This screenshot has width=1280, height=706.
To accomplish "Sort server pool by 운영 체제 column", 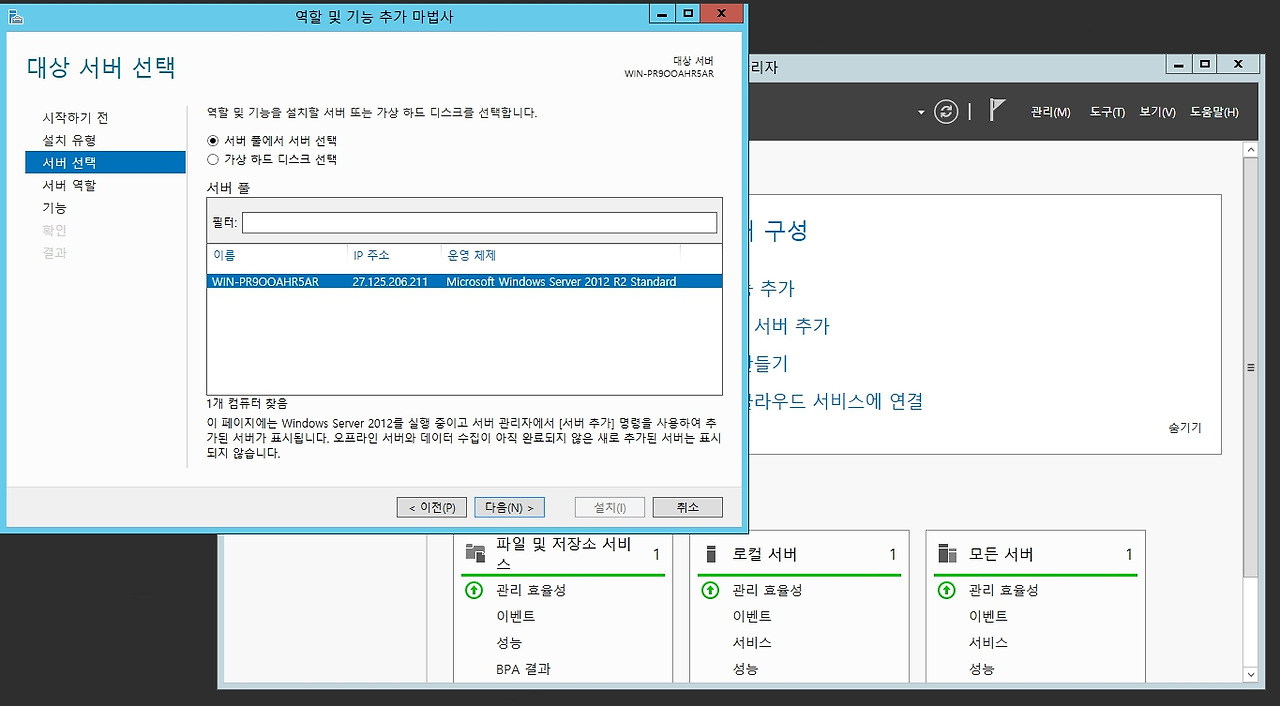I will [x=471, y=256].
